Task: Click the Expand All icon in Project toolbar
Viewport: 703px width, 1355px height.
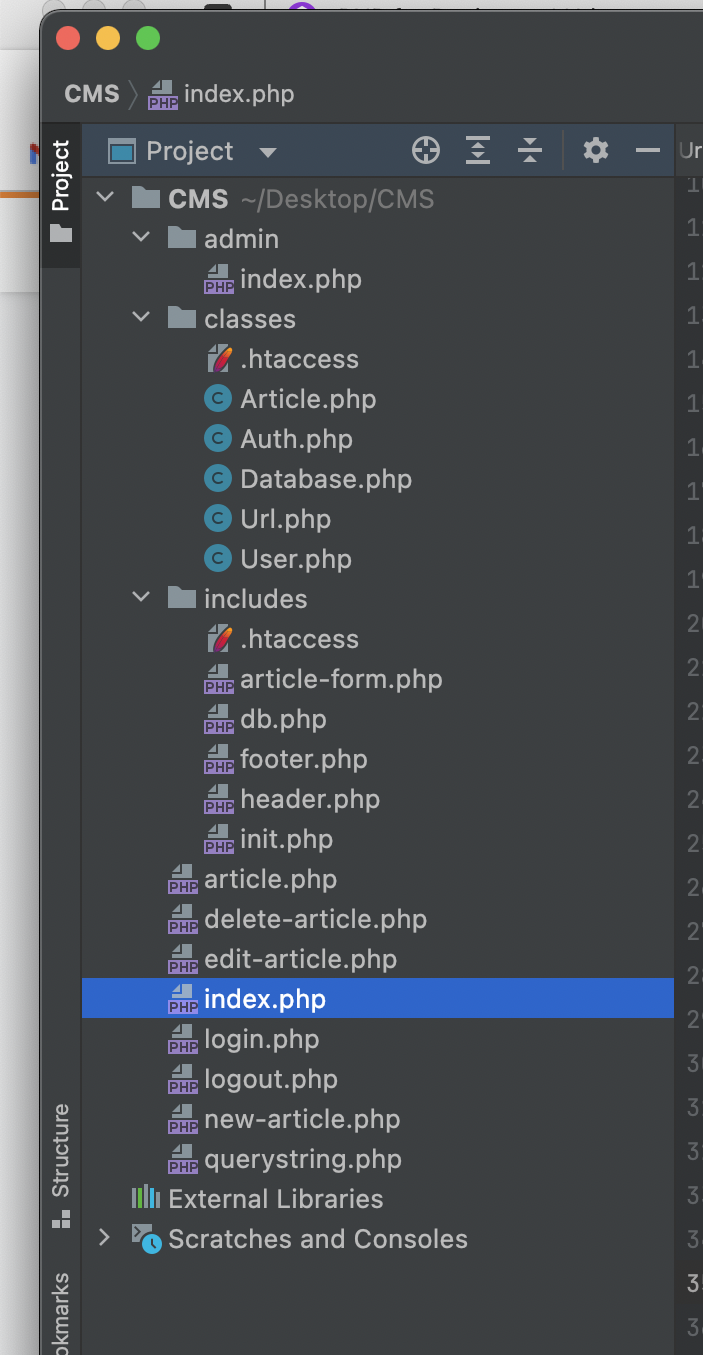Action: tap(479, 151)
